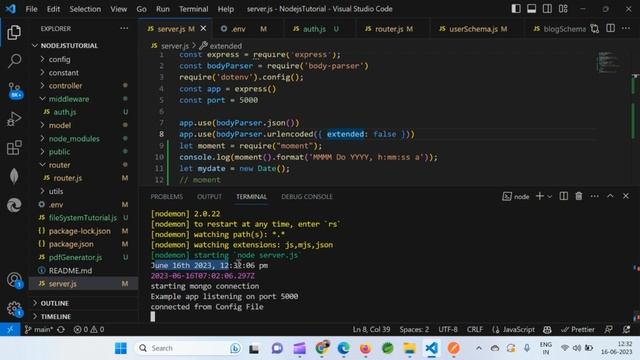Open Explorer views and more actions menu
Screen dimensions: 640x360
pos(124,29)
